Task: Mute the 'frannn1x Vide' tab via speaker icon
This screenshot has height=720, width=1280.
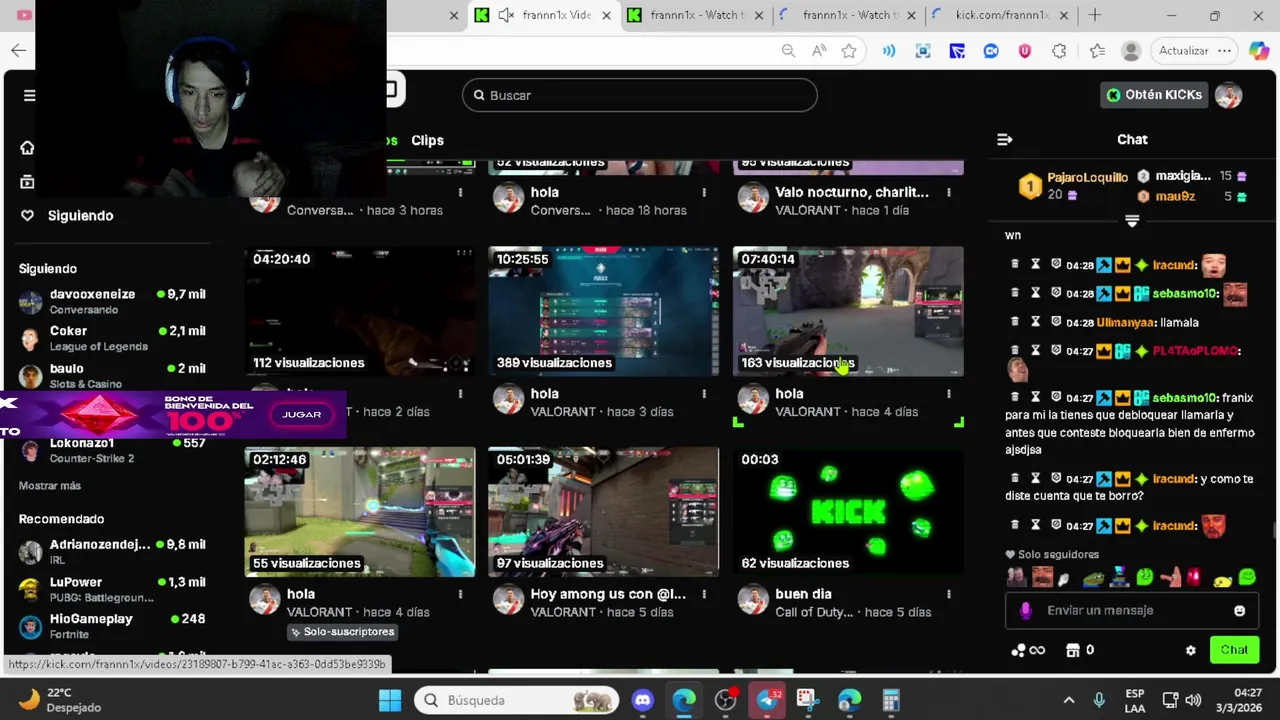Action: click(506, 15)
